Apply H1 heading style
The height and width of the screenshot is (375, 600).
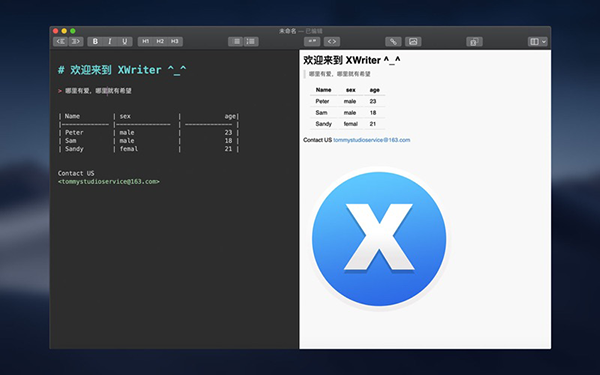point(145,41)
